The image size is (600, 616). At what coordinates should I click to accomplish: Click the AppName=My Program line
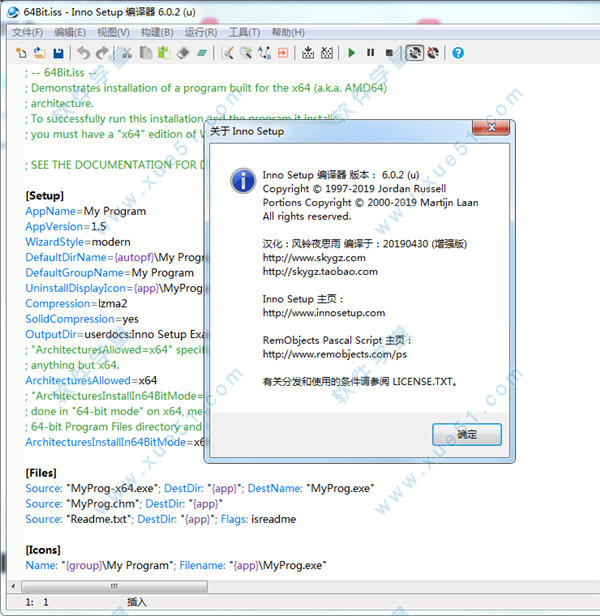coord(86,211)
